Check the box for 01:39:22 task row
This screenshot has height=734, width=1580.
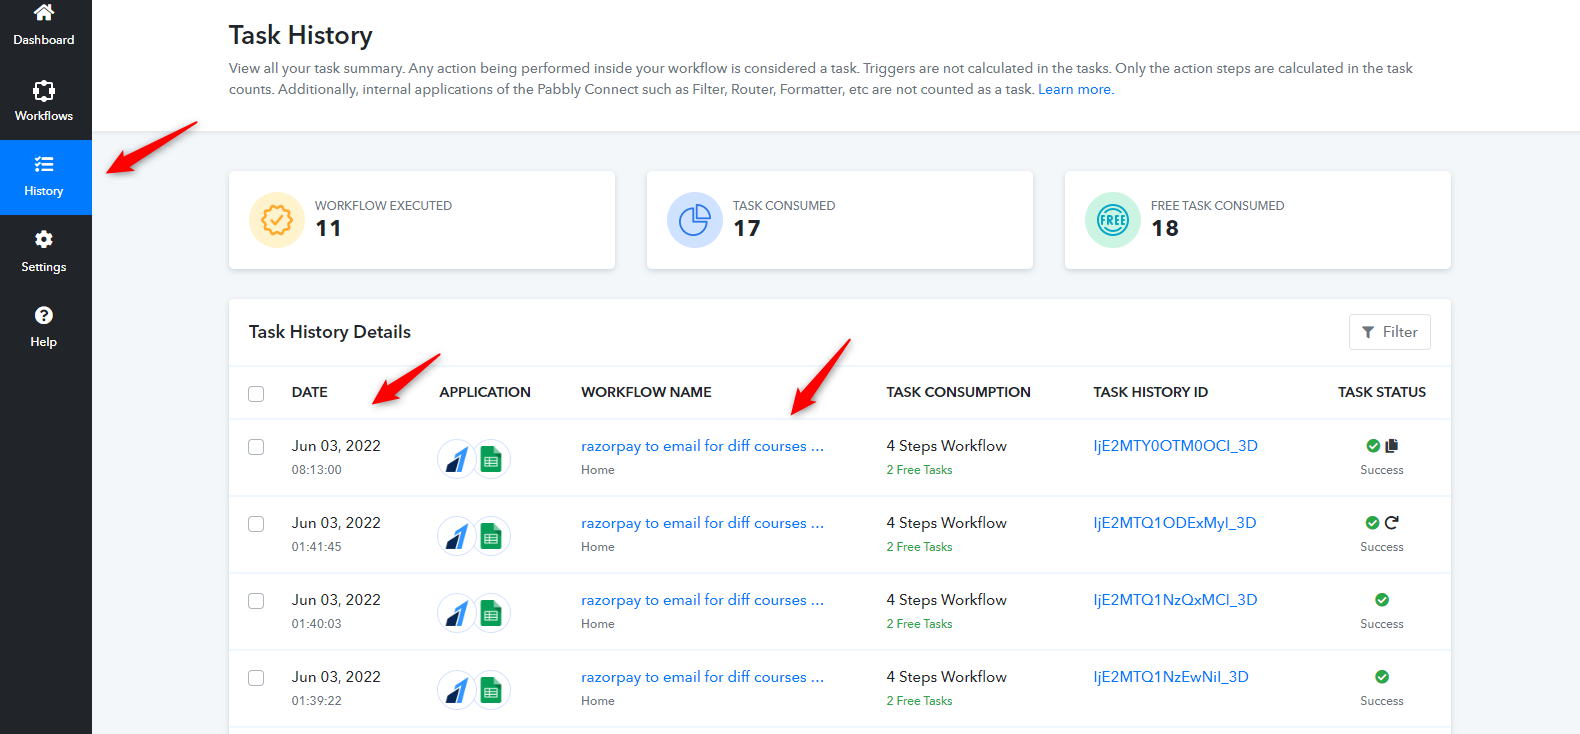[256, 678]
